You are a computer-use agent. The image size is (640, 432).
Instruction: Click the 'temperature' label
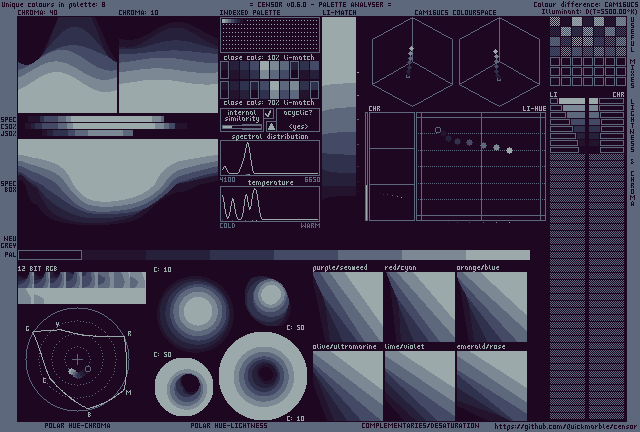tap(271, 182)
